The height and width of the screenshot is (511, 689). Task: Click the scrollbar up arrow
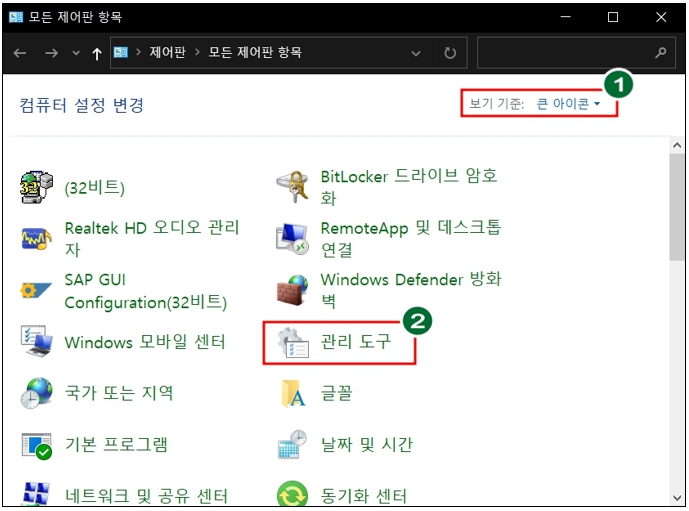[x=677, y=145]
